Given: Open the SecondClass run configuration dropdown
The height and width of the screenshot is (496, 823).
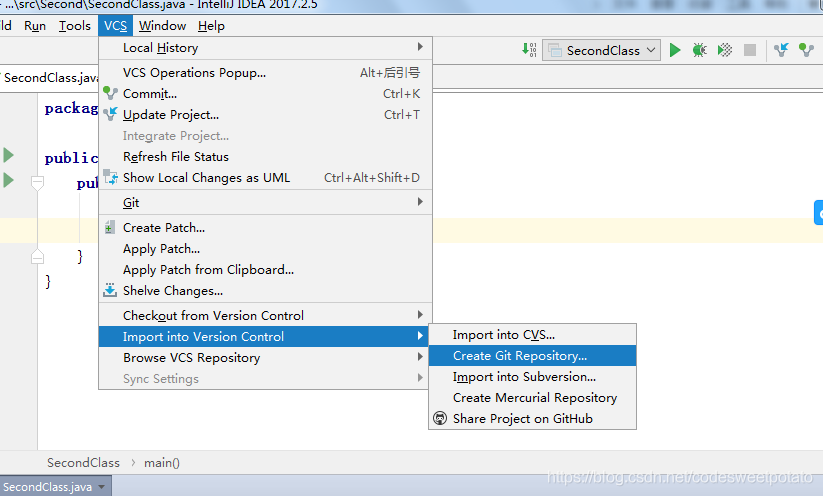Looking at the screenshot, I should (601, 50).
